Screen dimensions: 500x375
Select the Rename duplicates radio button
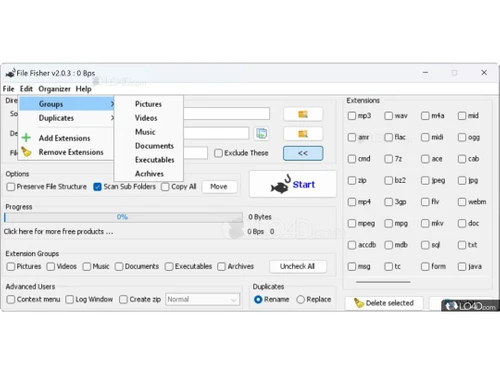[x=258, y=299]
